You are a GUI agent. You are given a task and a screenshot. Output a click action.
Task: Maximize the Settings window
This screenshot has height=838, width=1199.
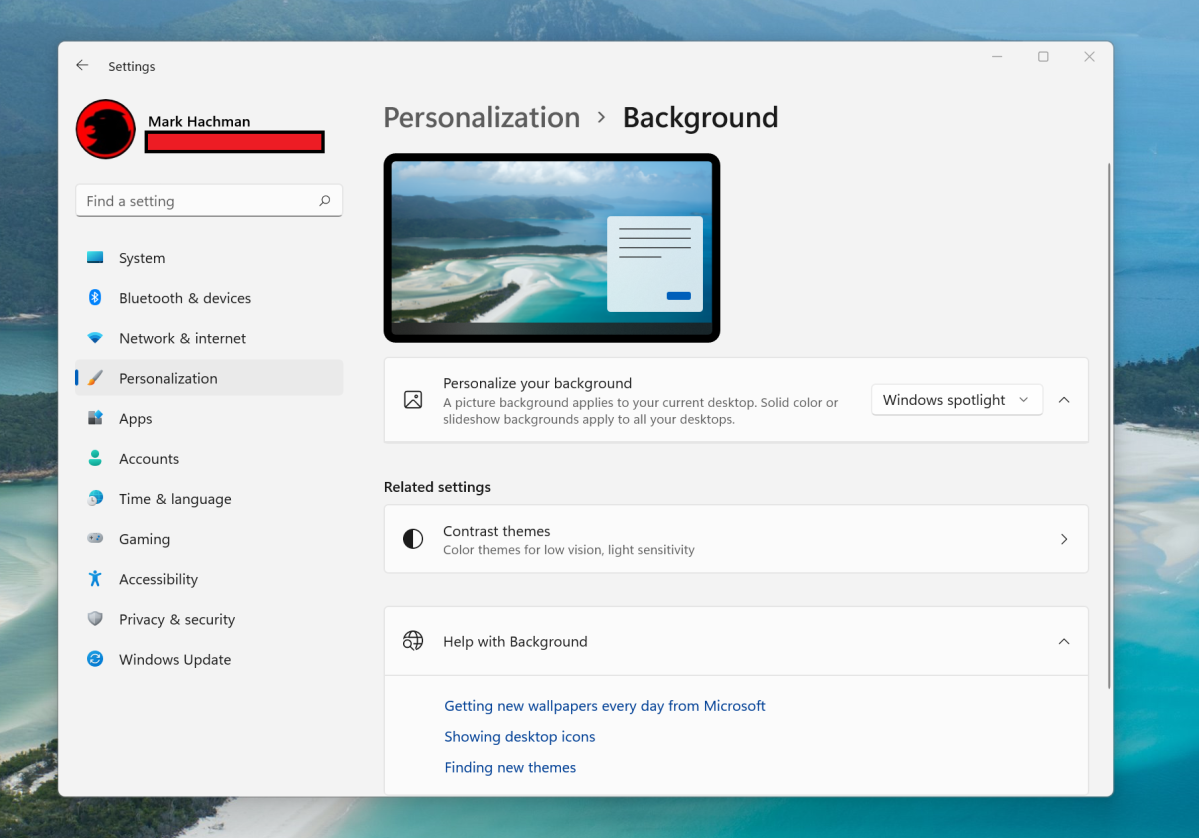point(1043,57)
